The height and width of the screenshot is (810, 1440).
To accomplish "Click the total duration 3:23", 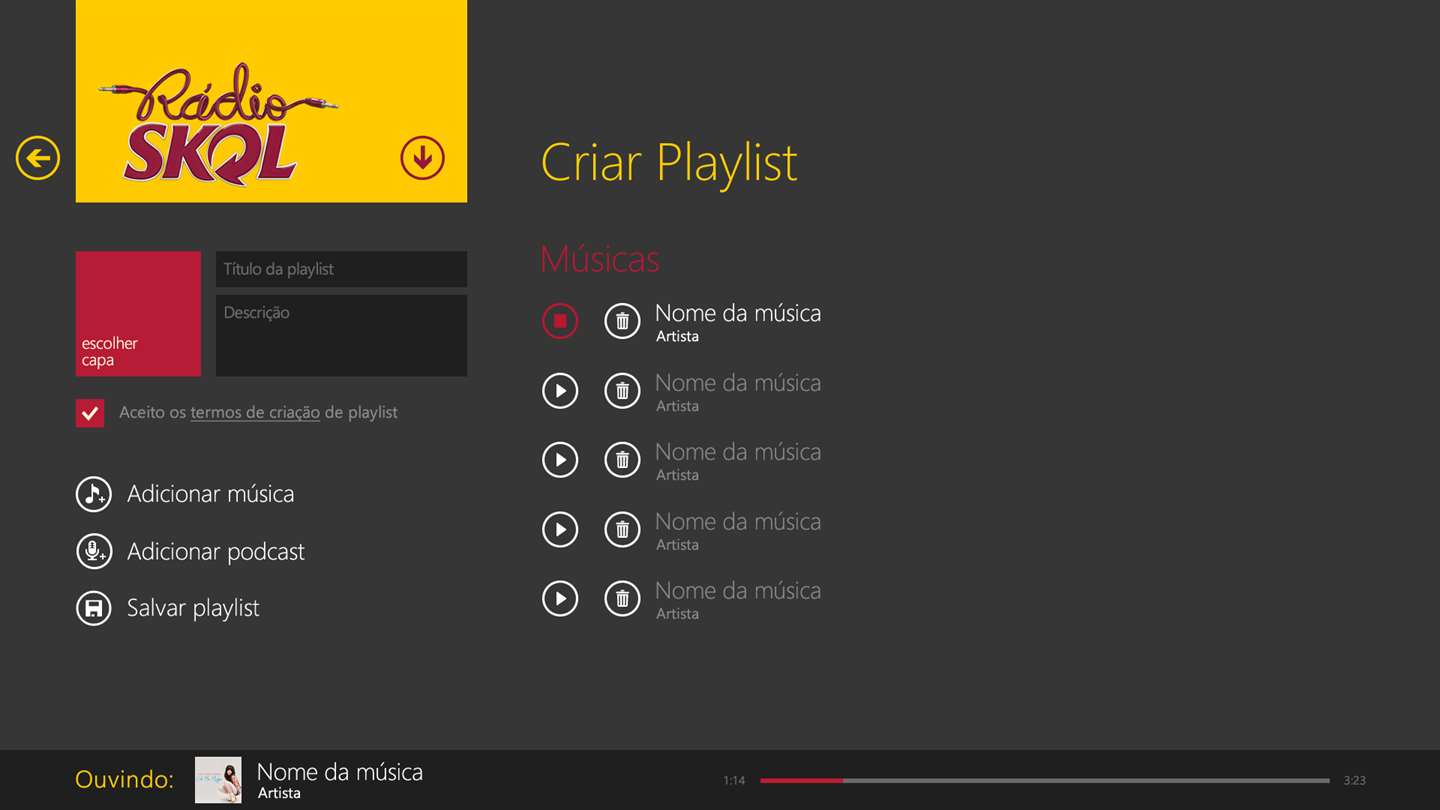I will (x=1354, y=780).
